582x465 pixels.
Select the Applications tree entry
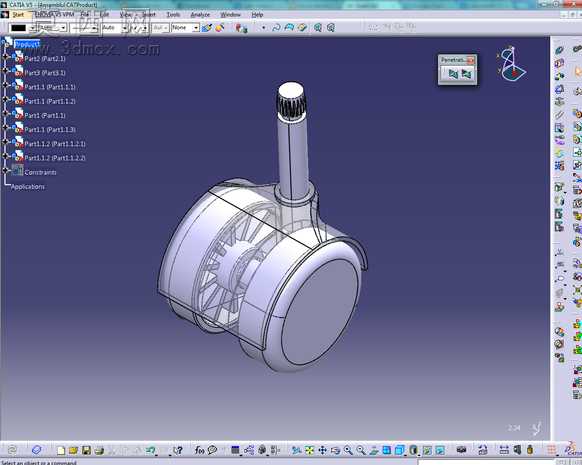pos(27,187)
